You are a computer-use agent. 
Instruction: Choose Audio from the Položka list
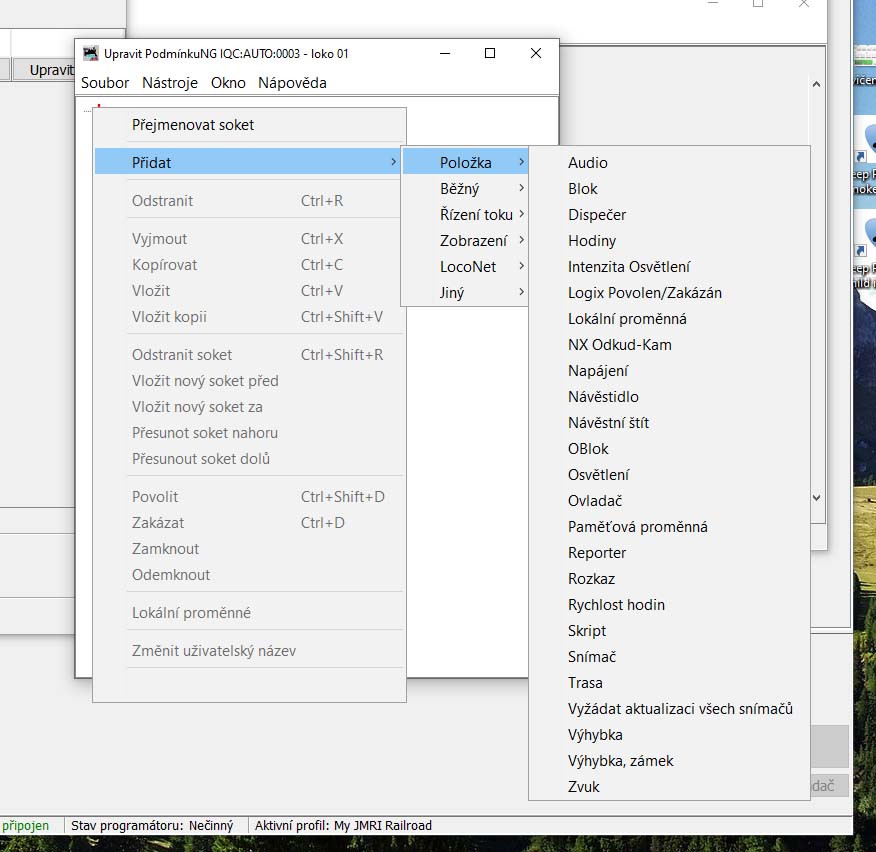coord(588,163)
